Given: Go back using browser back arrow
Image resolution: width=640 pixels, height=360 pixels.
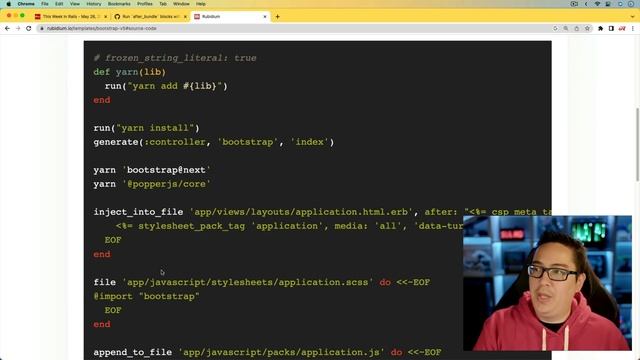Looking at the screenshot, I should pyautogui.click(x=7, y=28).
